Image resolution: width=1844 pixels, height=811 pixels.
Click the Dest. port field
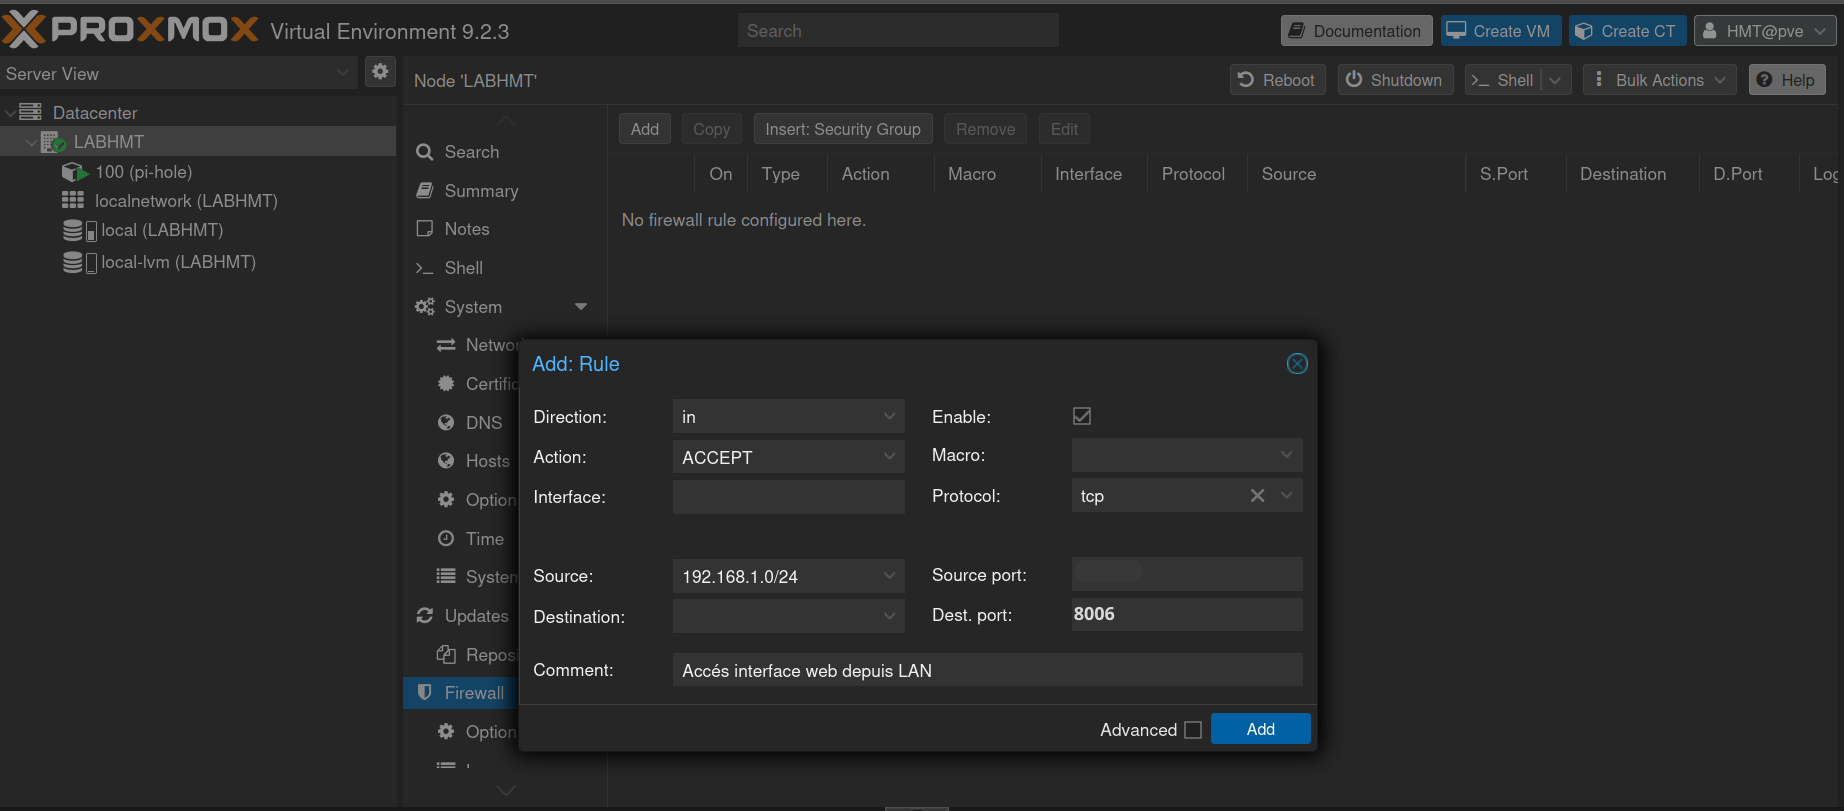(x=1187, y=614)
